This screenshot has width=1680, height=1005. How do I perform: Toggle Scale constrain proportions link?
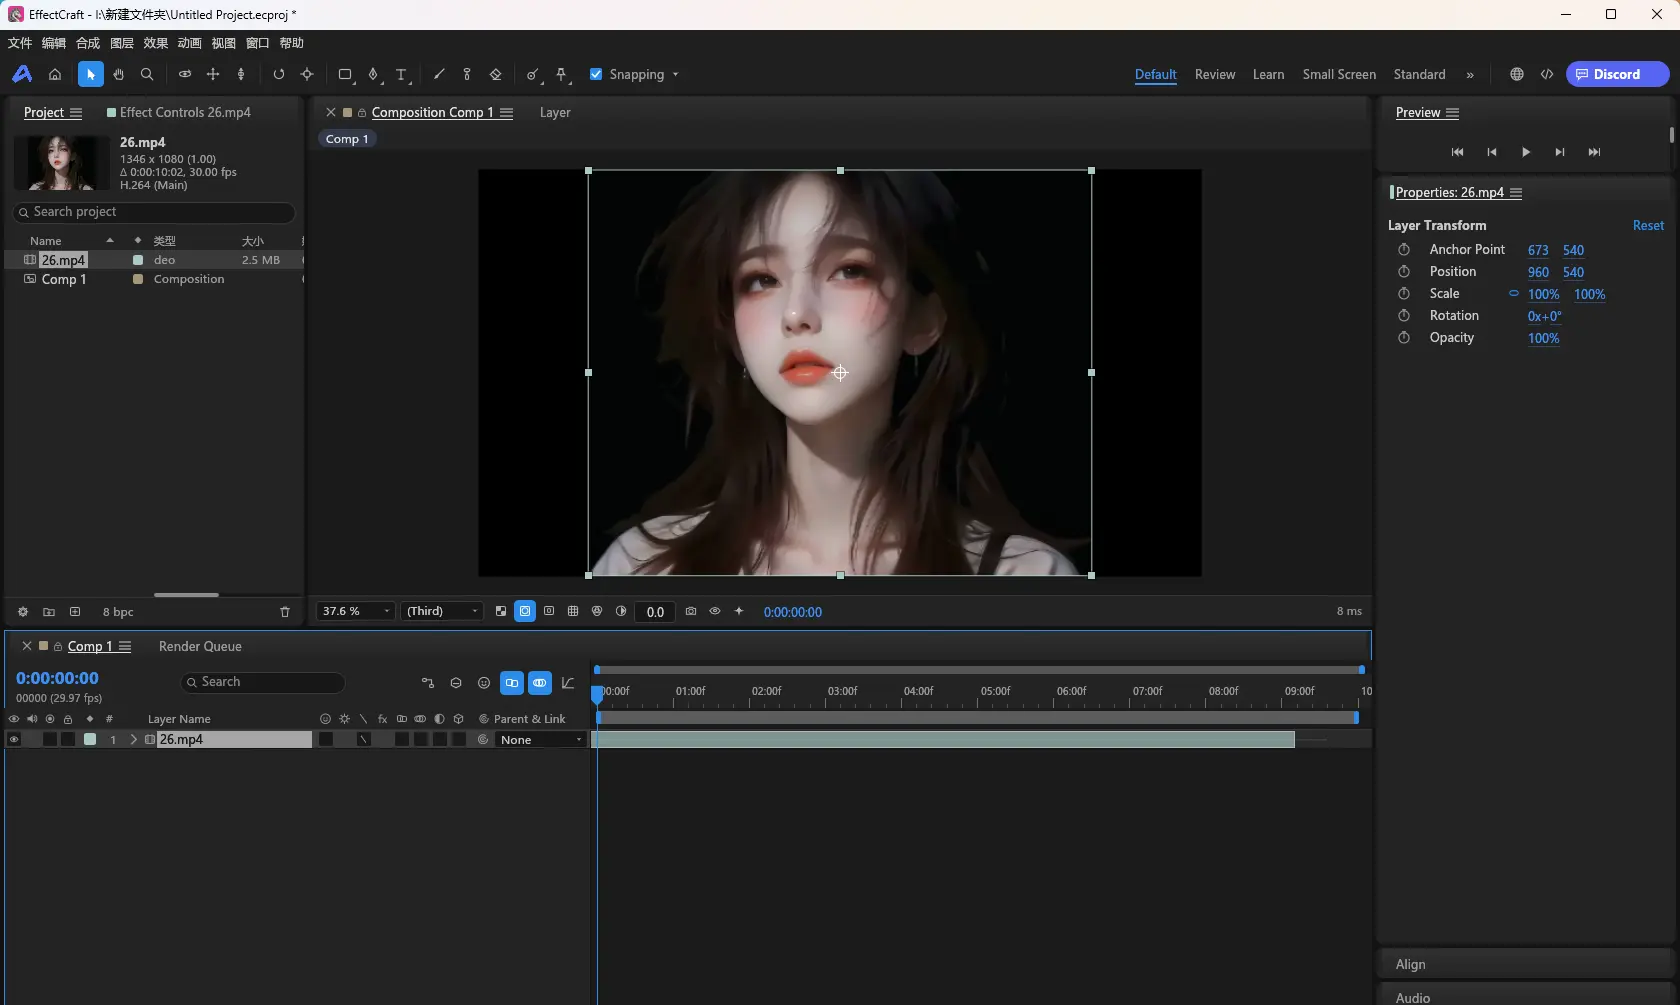(1514, 294)
